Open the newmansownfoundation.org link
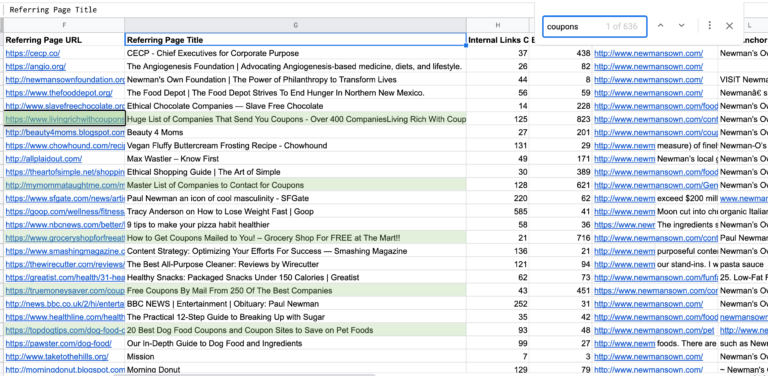 [65, 79]
